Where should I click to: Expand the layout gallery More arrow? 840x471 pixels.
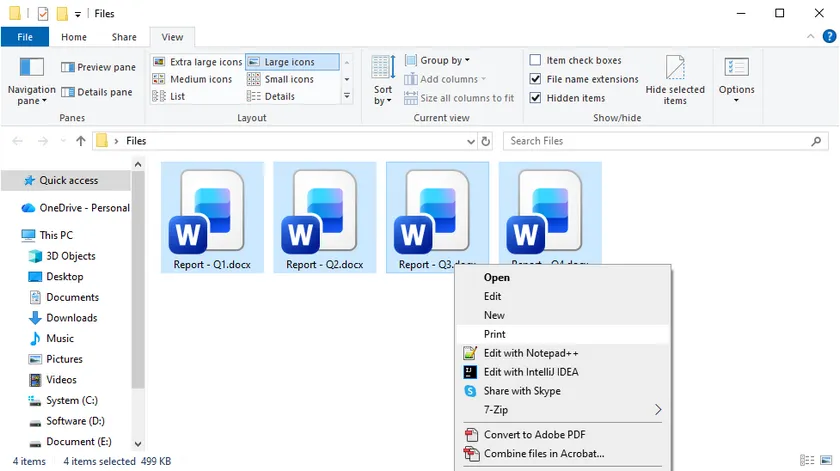[347, 96]
